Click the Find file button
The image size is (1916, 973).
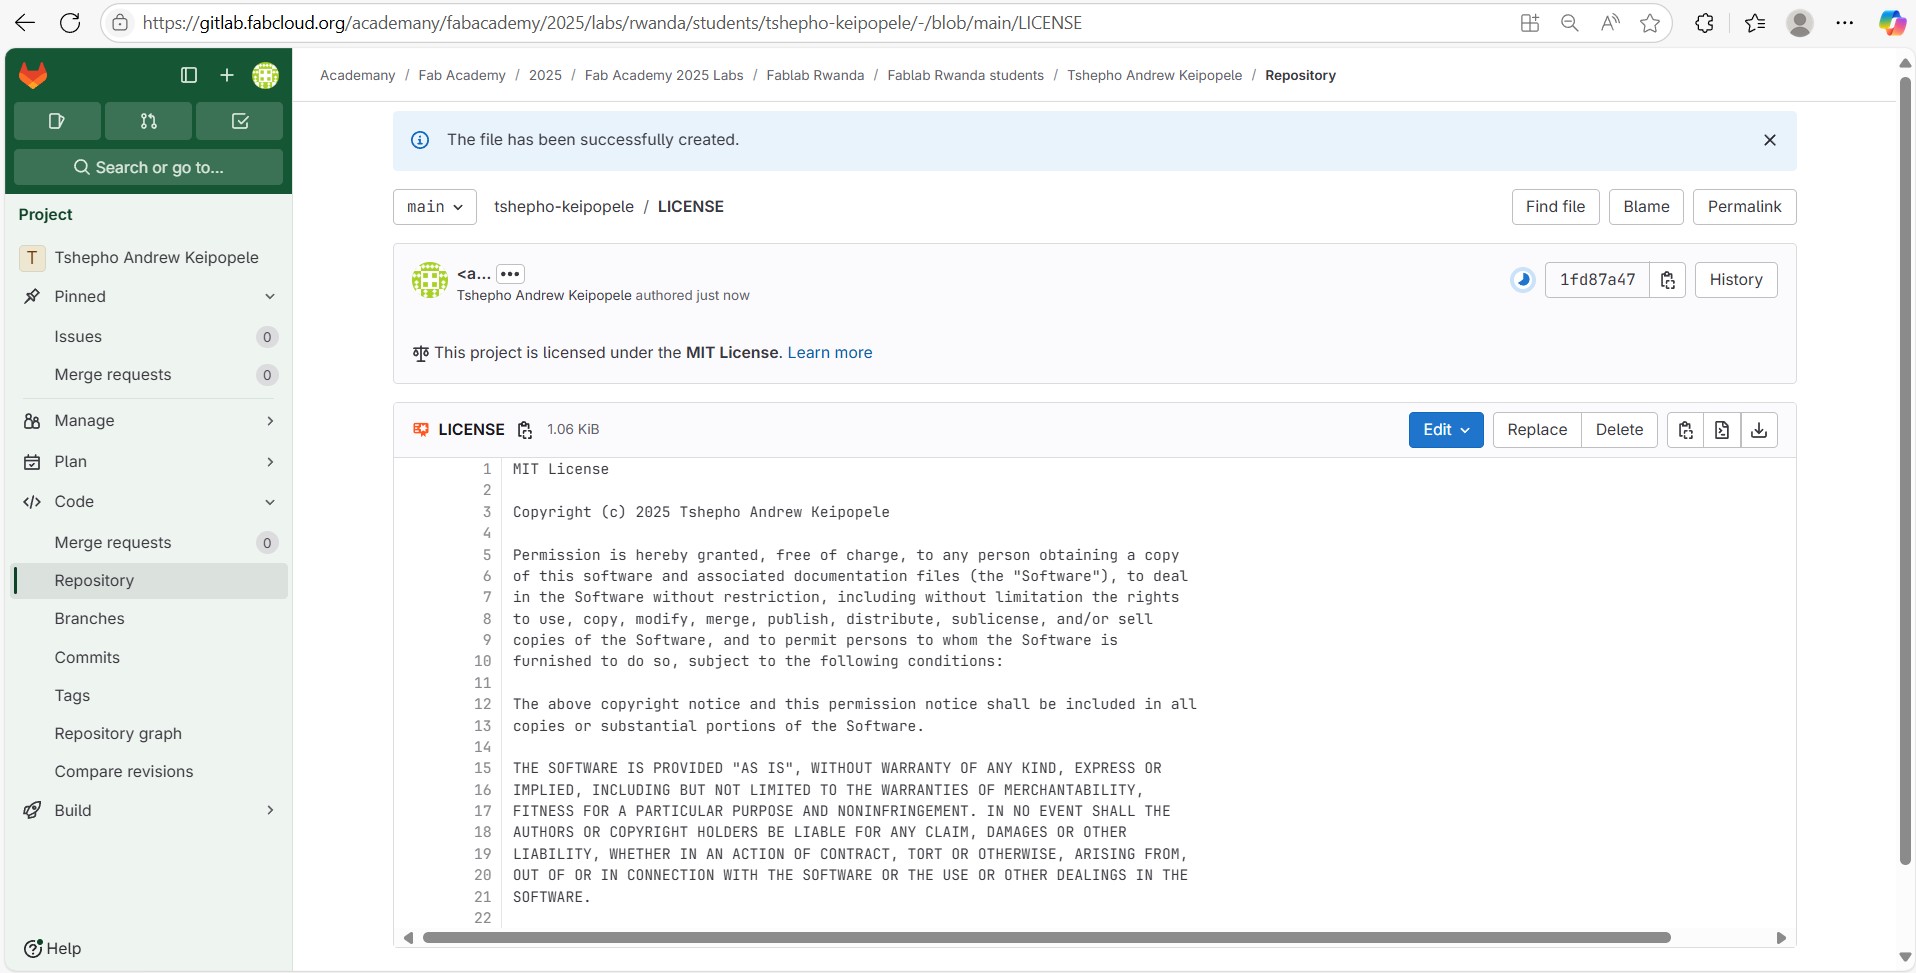[x=1555, y=207]
